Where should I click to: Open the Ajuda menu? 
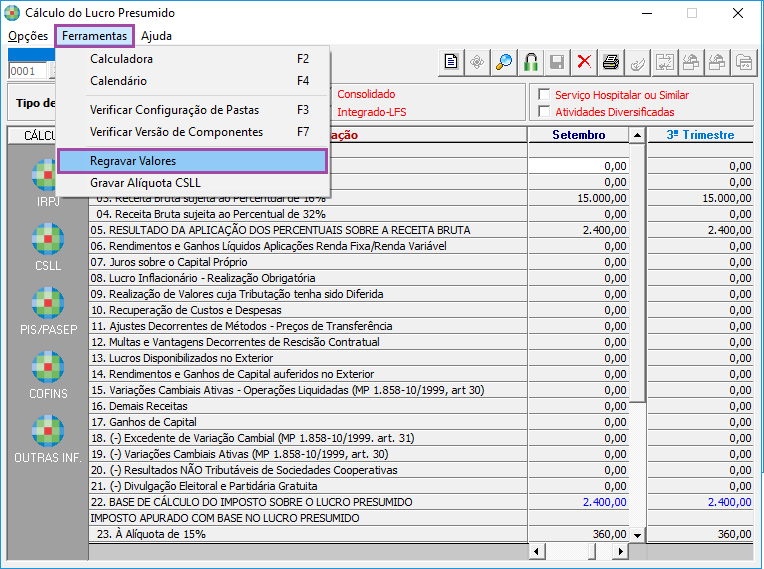tap(156, 36)
